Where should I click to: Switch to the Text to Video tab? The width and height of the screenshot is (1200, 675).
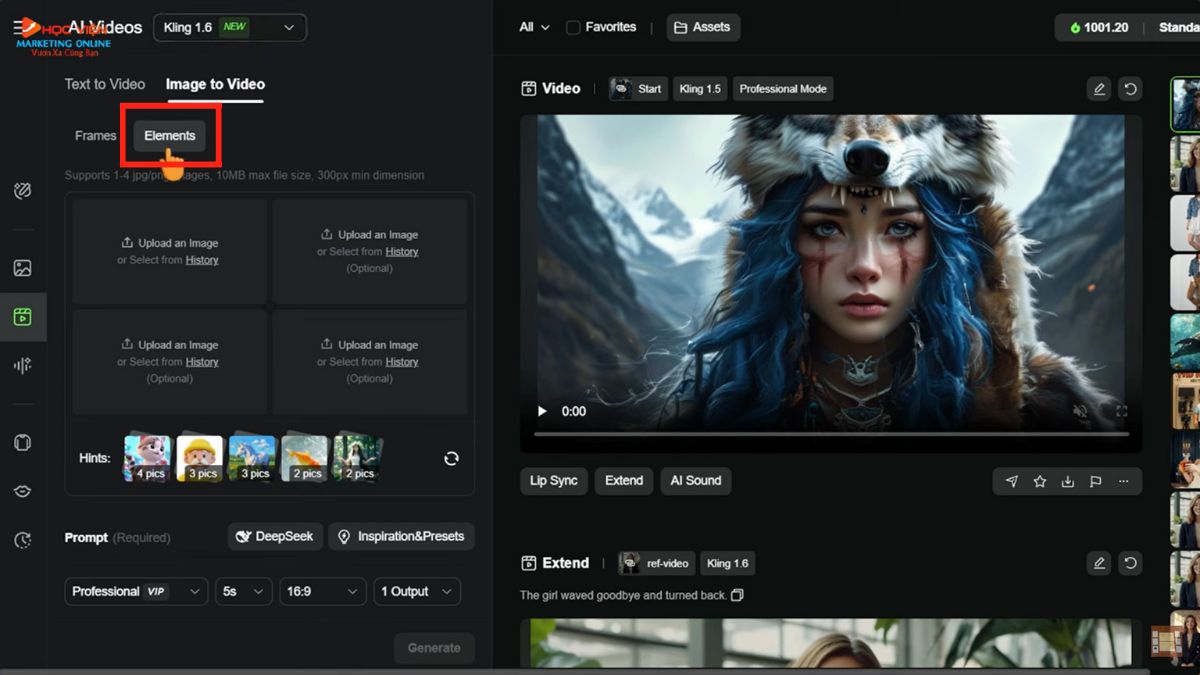tap(105, 84)
